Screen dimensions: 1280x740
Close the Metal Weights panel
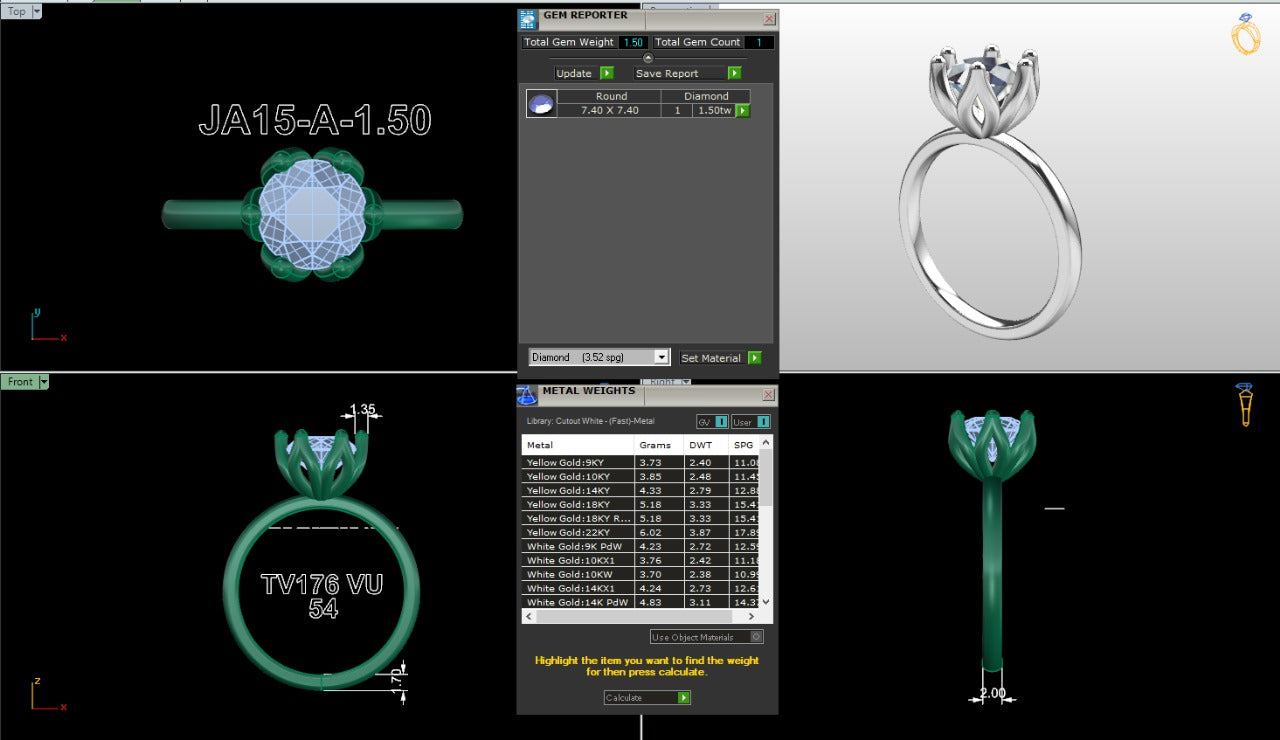click(768, 395)
